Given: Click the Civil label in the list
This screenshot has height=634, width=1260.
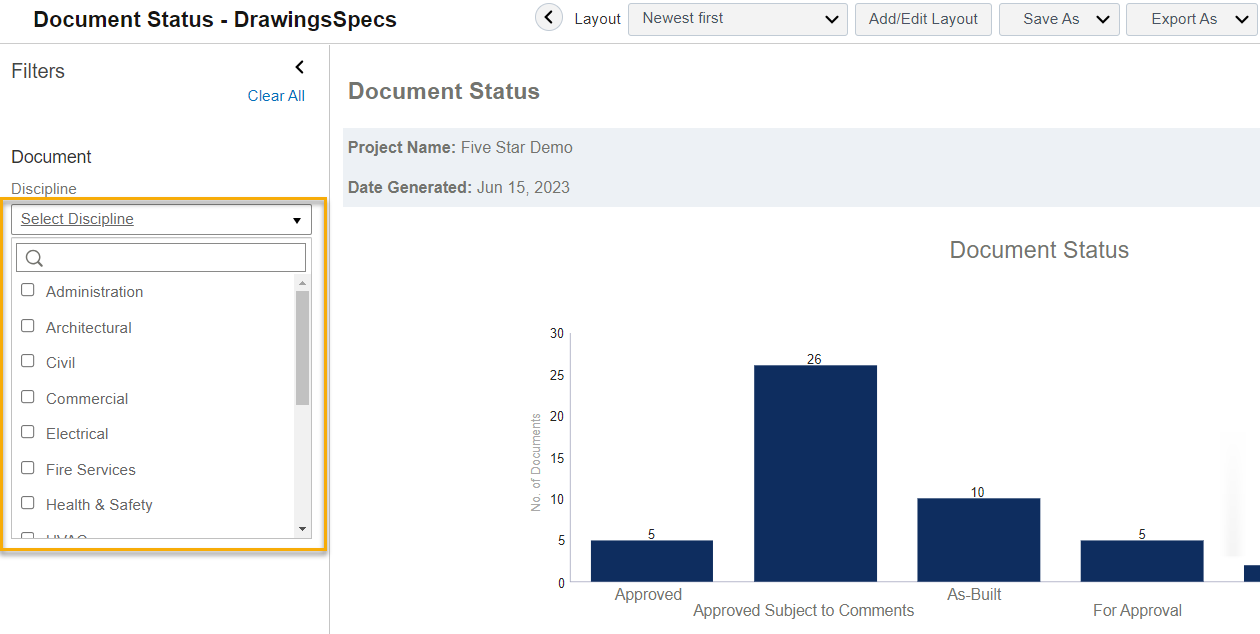Looking at the screenshot, I should (60, 363).
